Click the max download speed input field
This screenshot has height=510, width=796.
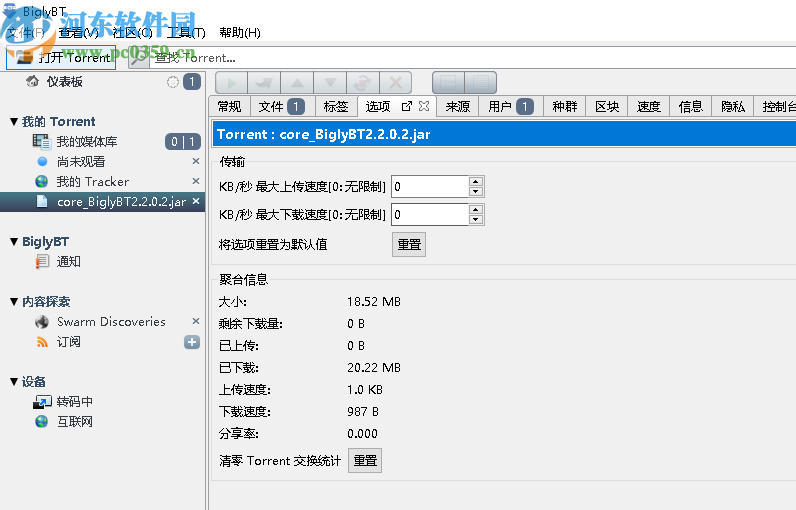(429, 215)
